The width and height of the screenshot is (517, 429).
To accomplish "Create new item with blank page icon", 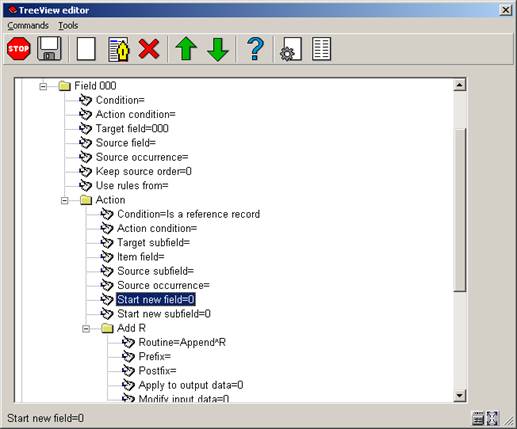I will tap(86, 49).
